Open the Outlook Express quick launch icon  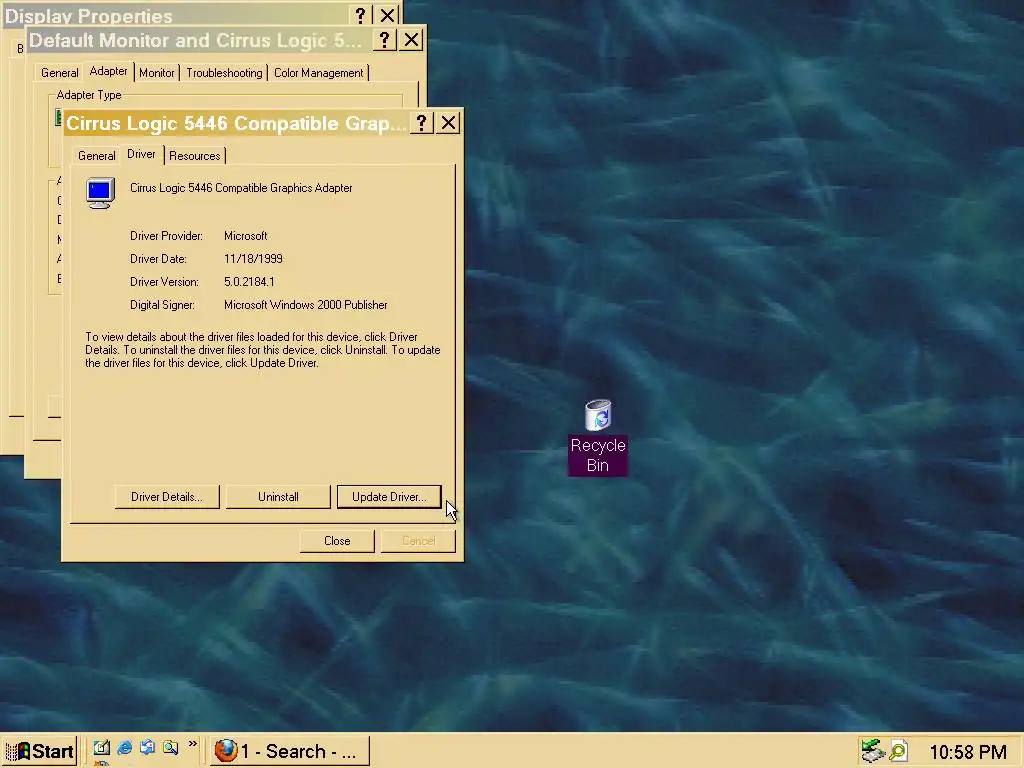(148, 748)
